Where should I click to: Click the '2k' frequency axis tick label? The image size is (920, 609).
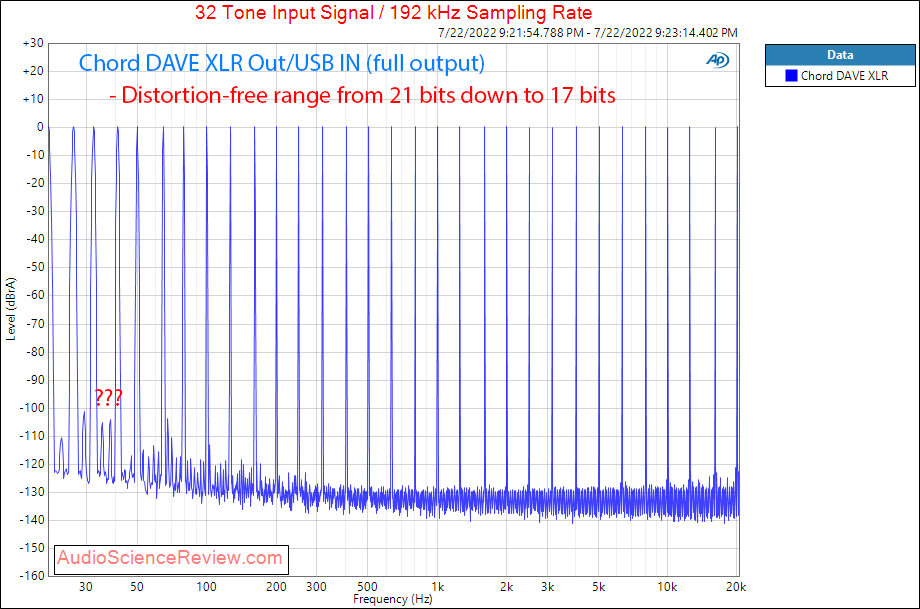[507, 587]
